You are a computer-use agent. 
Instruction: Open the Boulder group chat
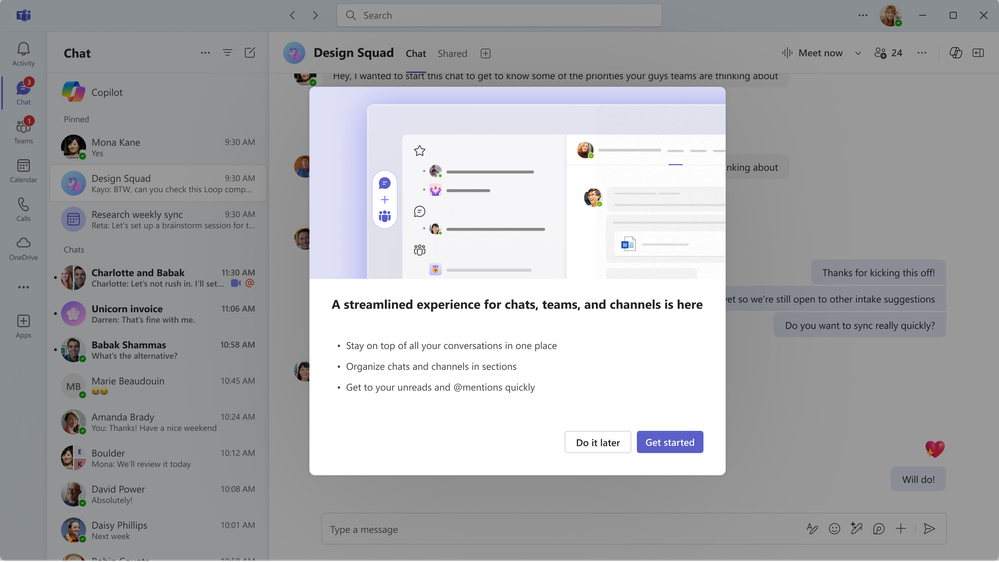coord(158,458)
